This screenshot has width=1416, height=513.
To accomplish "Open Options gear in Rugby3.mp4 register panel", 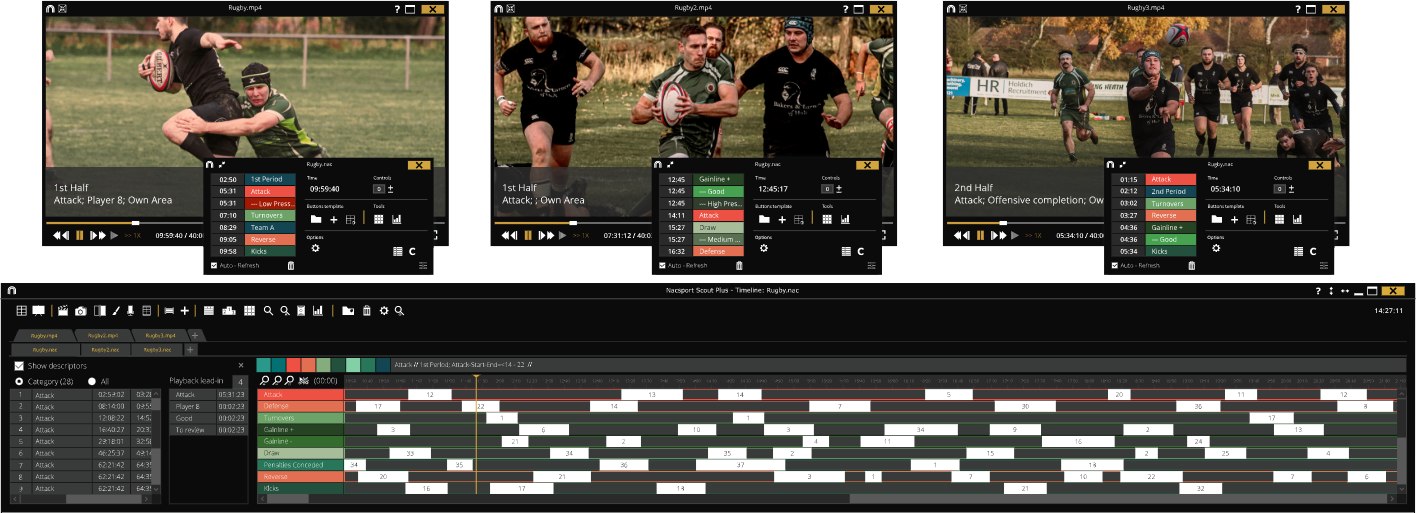I will click(1216, 248).
